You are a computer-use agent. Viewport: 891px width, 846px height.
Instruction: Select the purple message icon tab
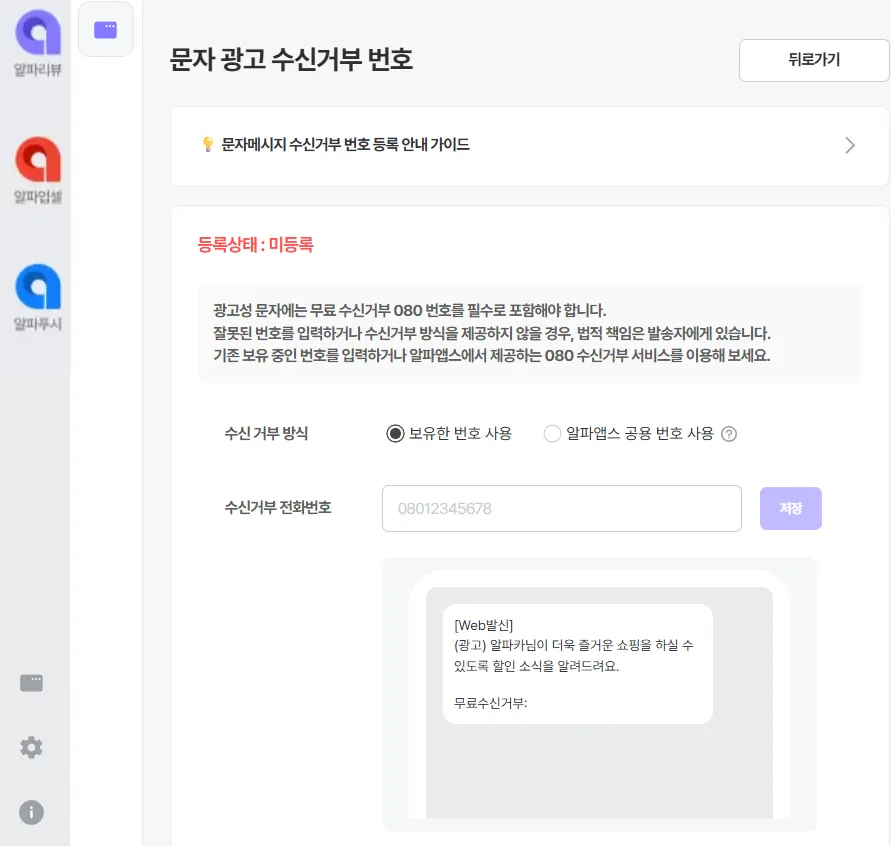point(106,29)
